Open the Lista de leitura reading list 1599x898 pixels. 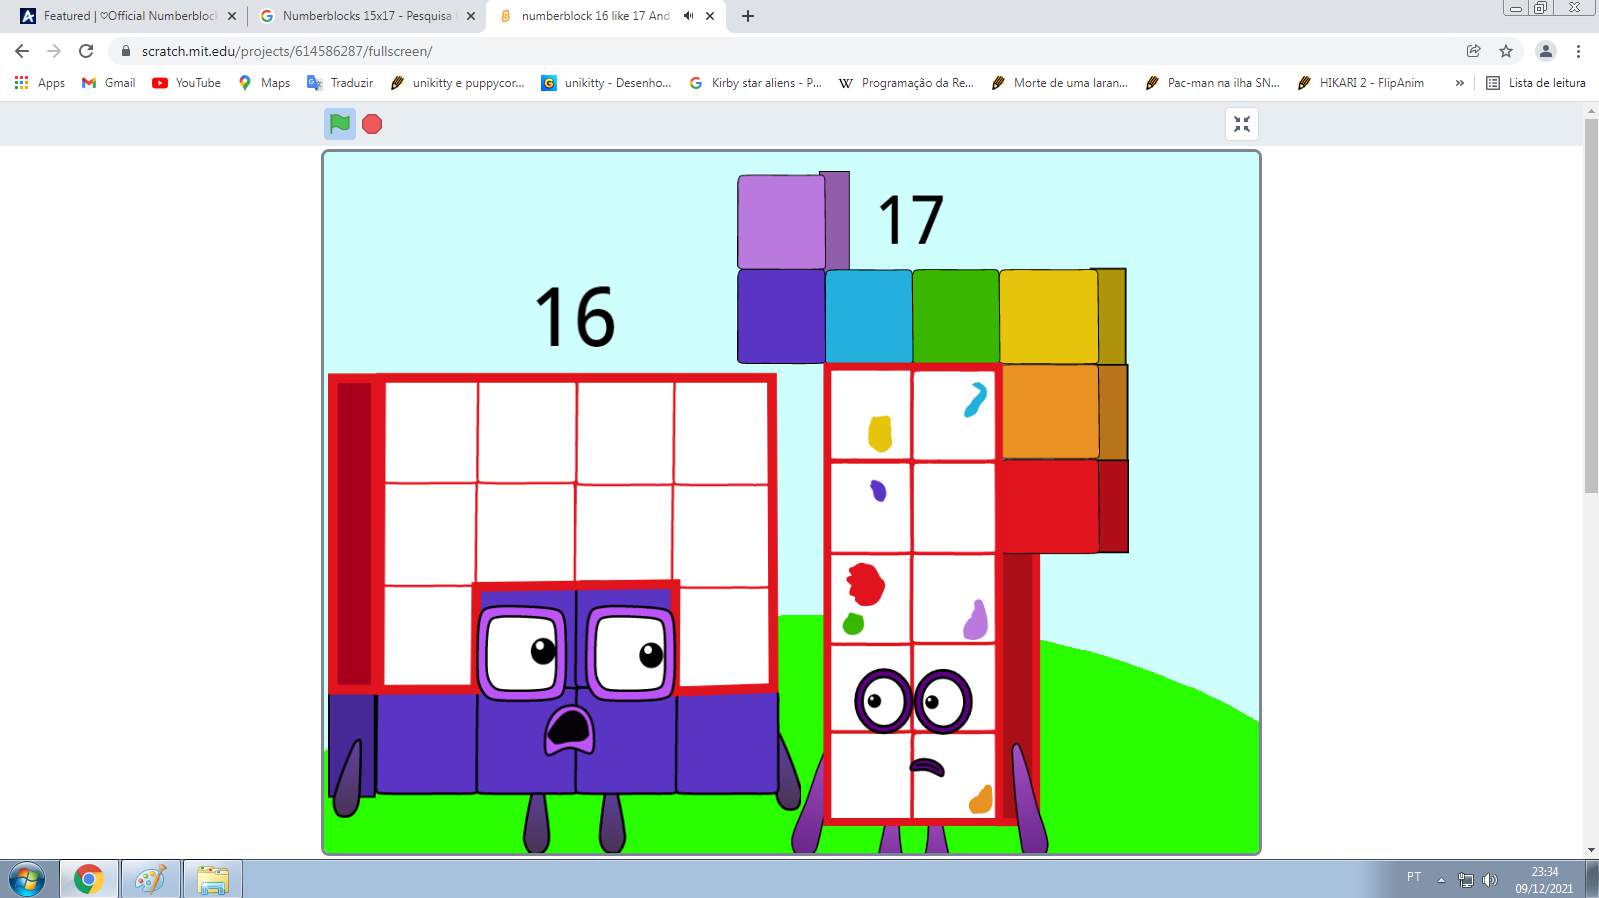tap(1536, 83)
